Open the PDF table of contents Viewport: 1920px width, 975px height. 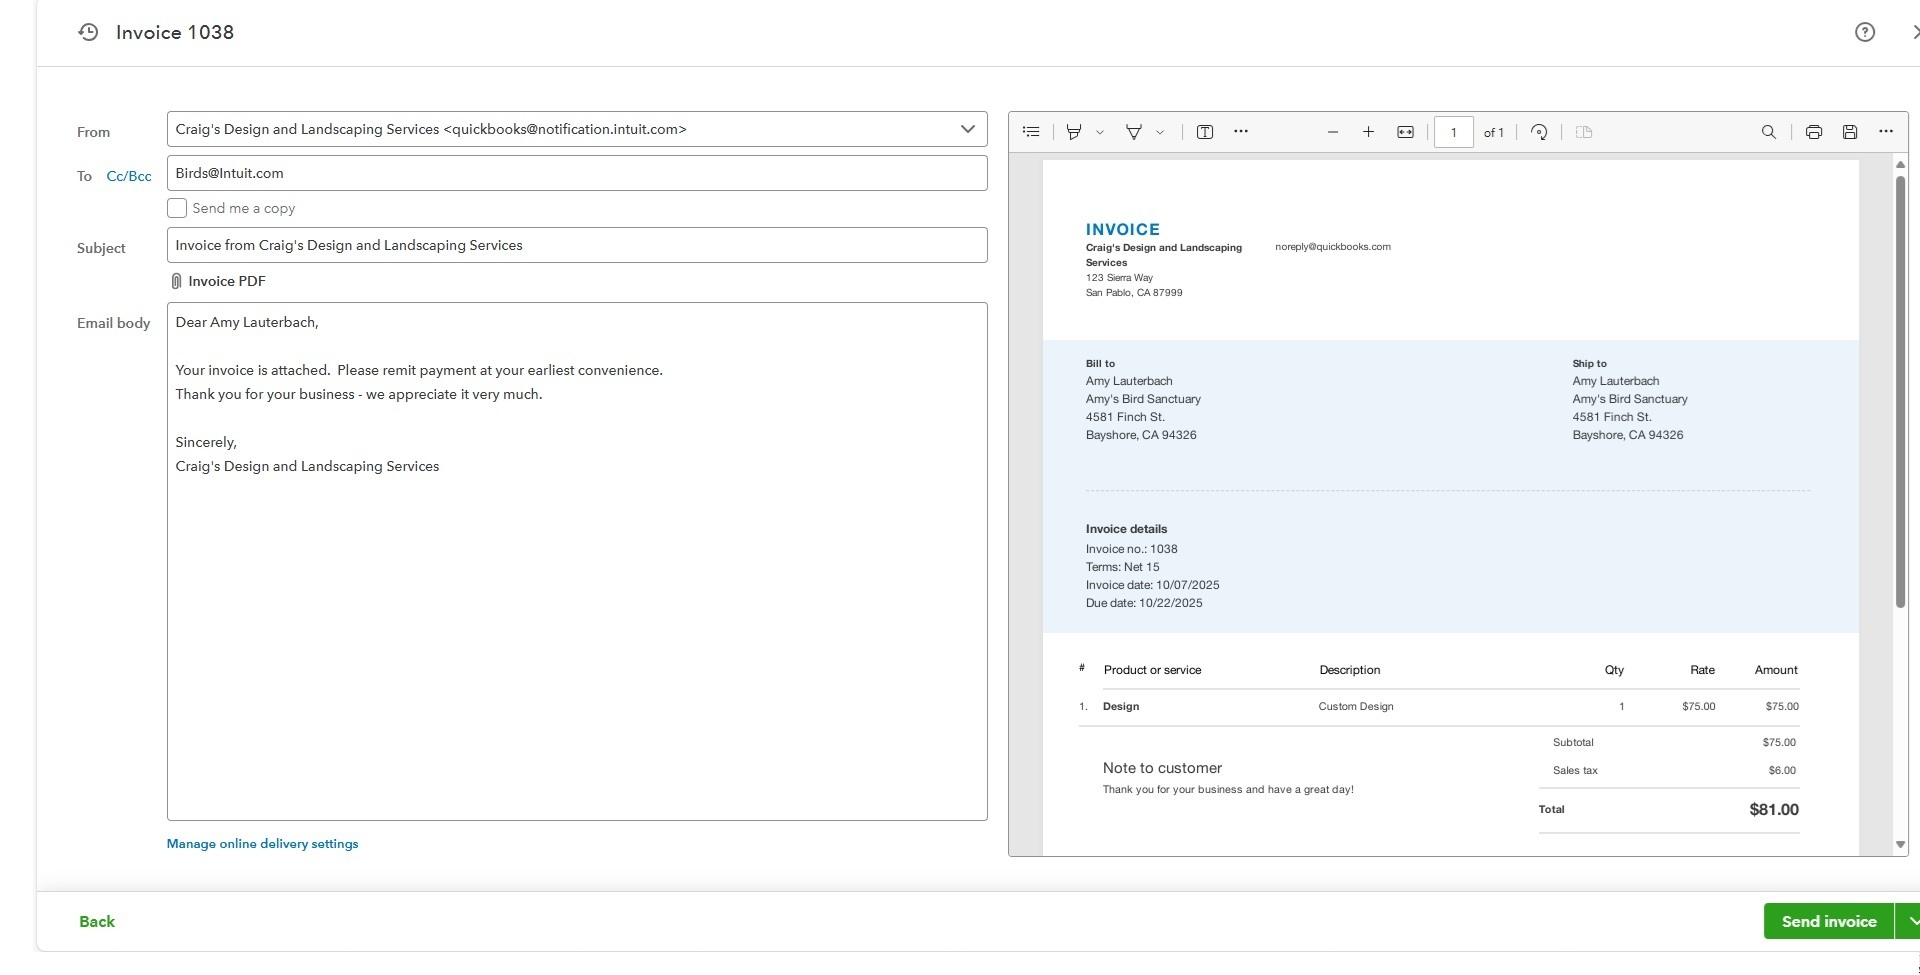click(x=1031, y=132)
